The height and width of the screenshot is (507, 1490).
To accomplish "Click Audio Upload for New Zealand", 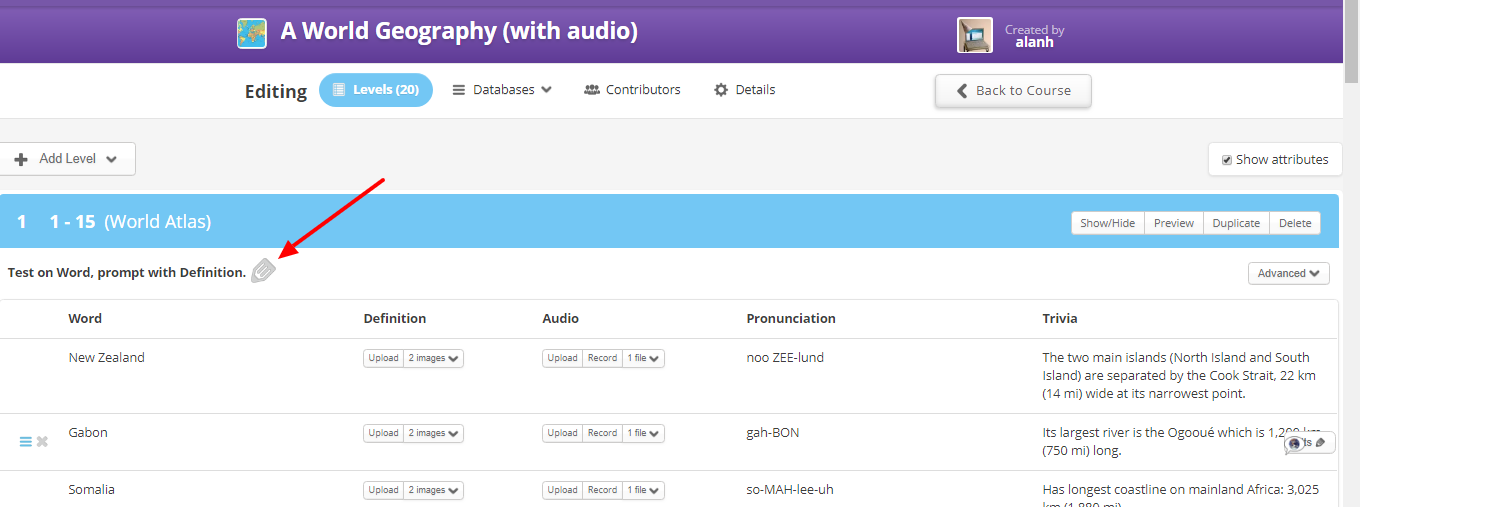I will click(562, 358).
